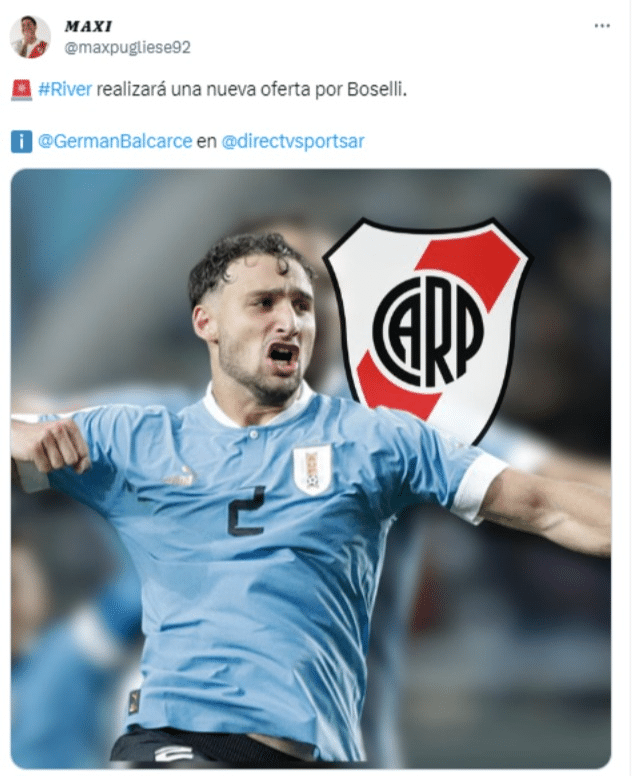633x776 pixels.
Task: Open the @GermanBalcarce mention
Action: click(115, 142)
